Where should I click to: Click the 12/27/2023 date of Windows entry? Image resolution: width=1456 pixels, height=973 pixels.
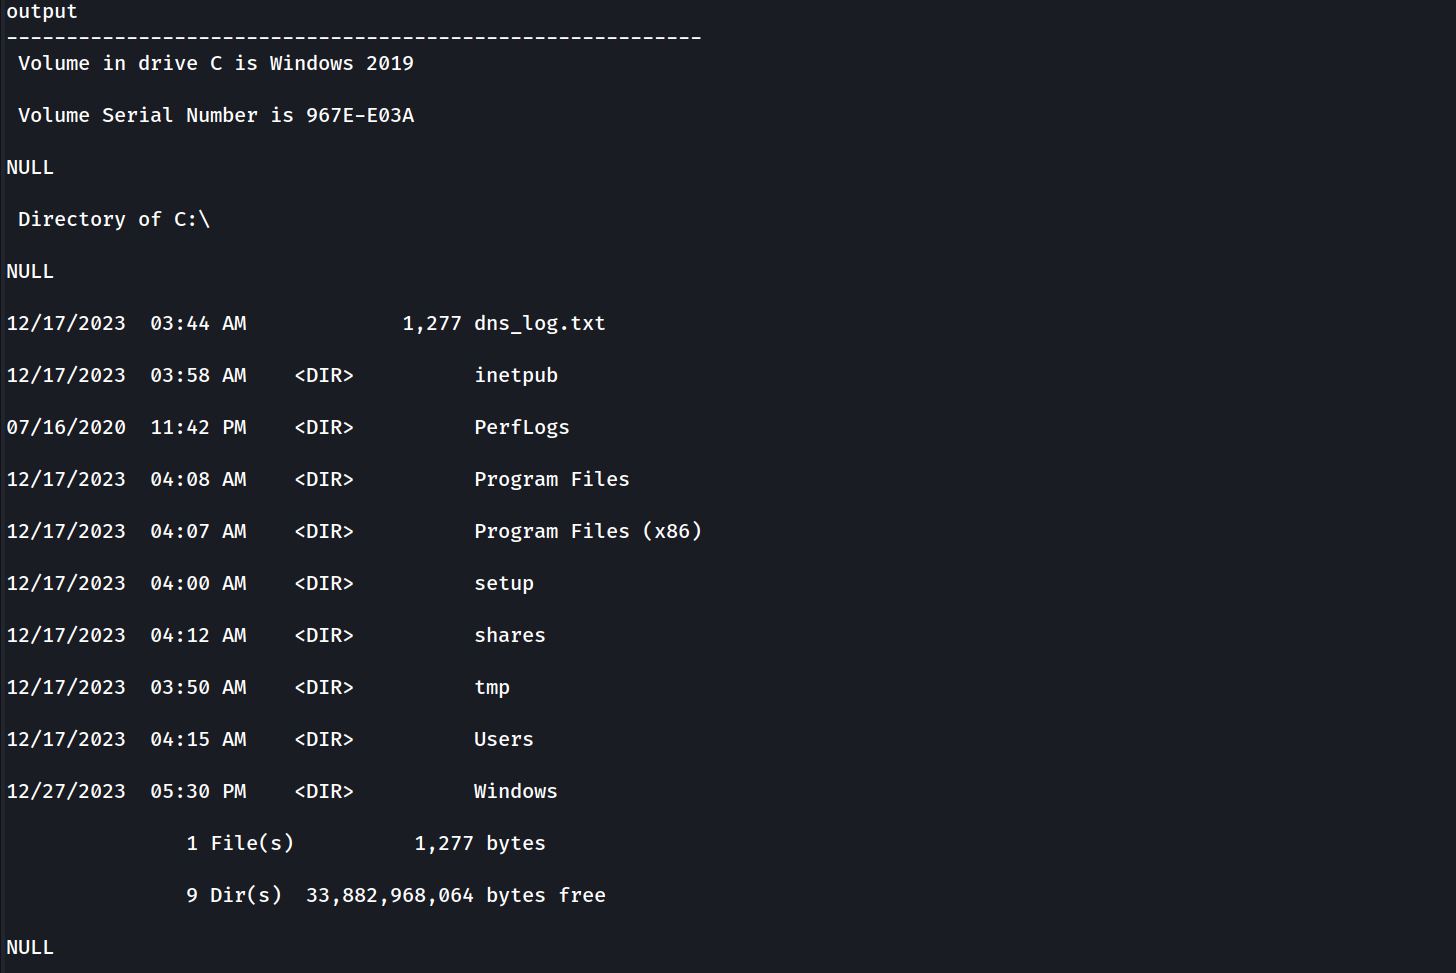pyautogui.click(x=66, y=792)
